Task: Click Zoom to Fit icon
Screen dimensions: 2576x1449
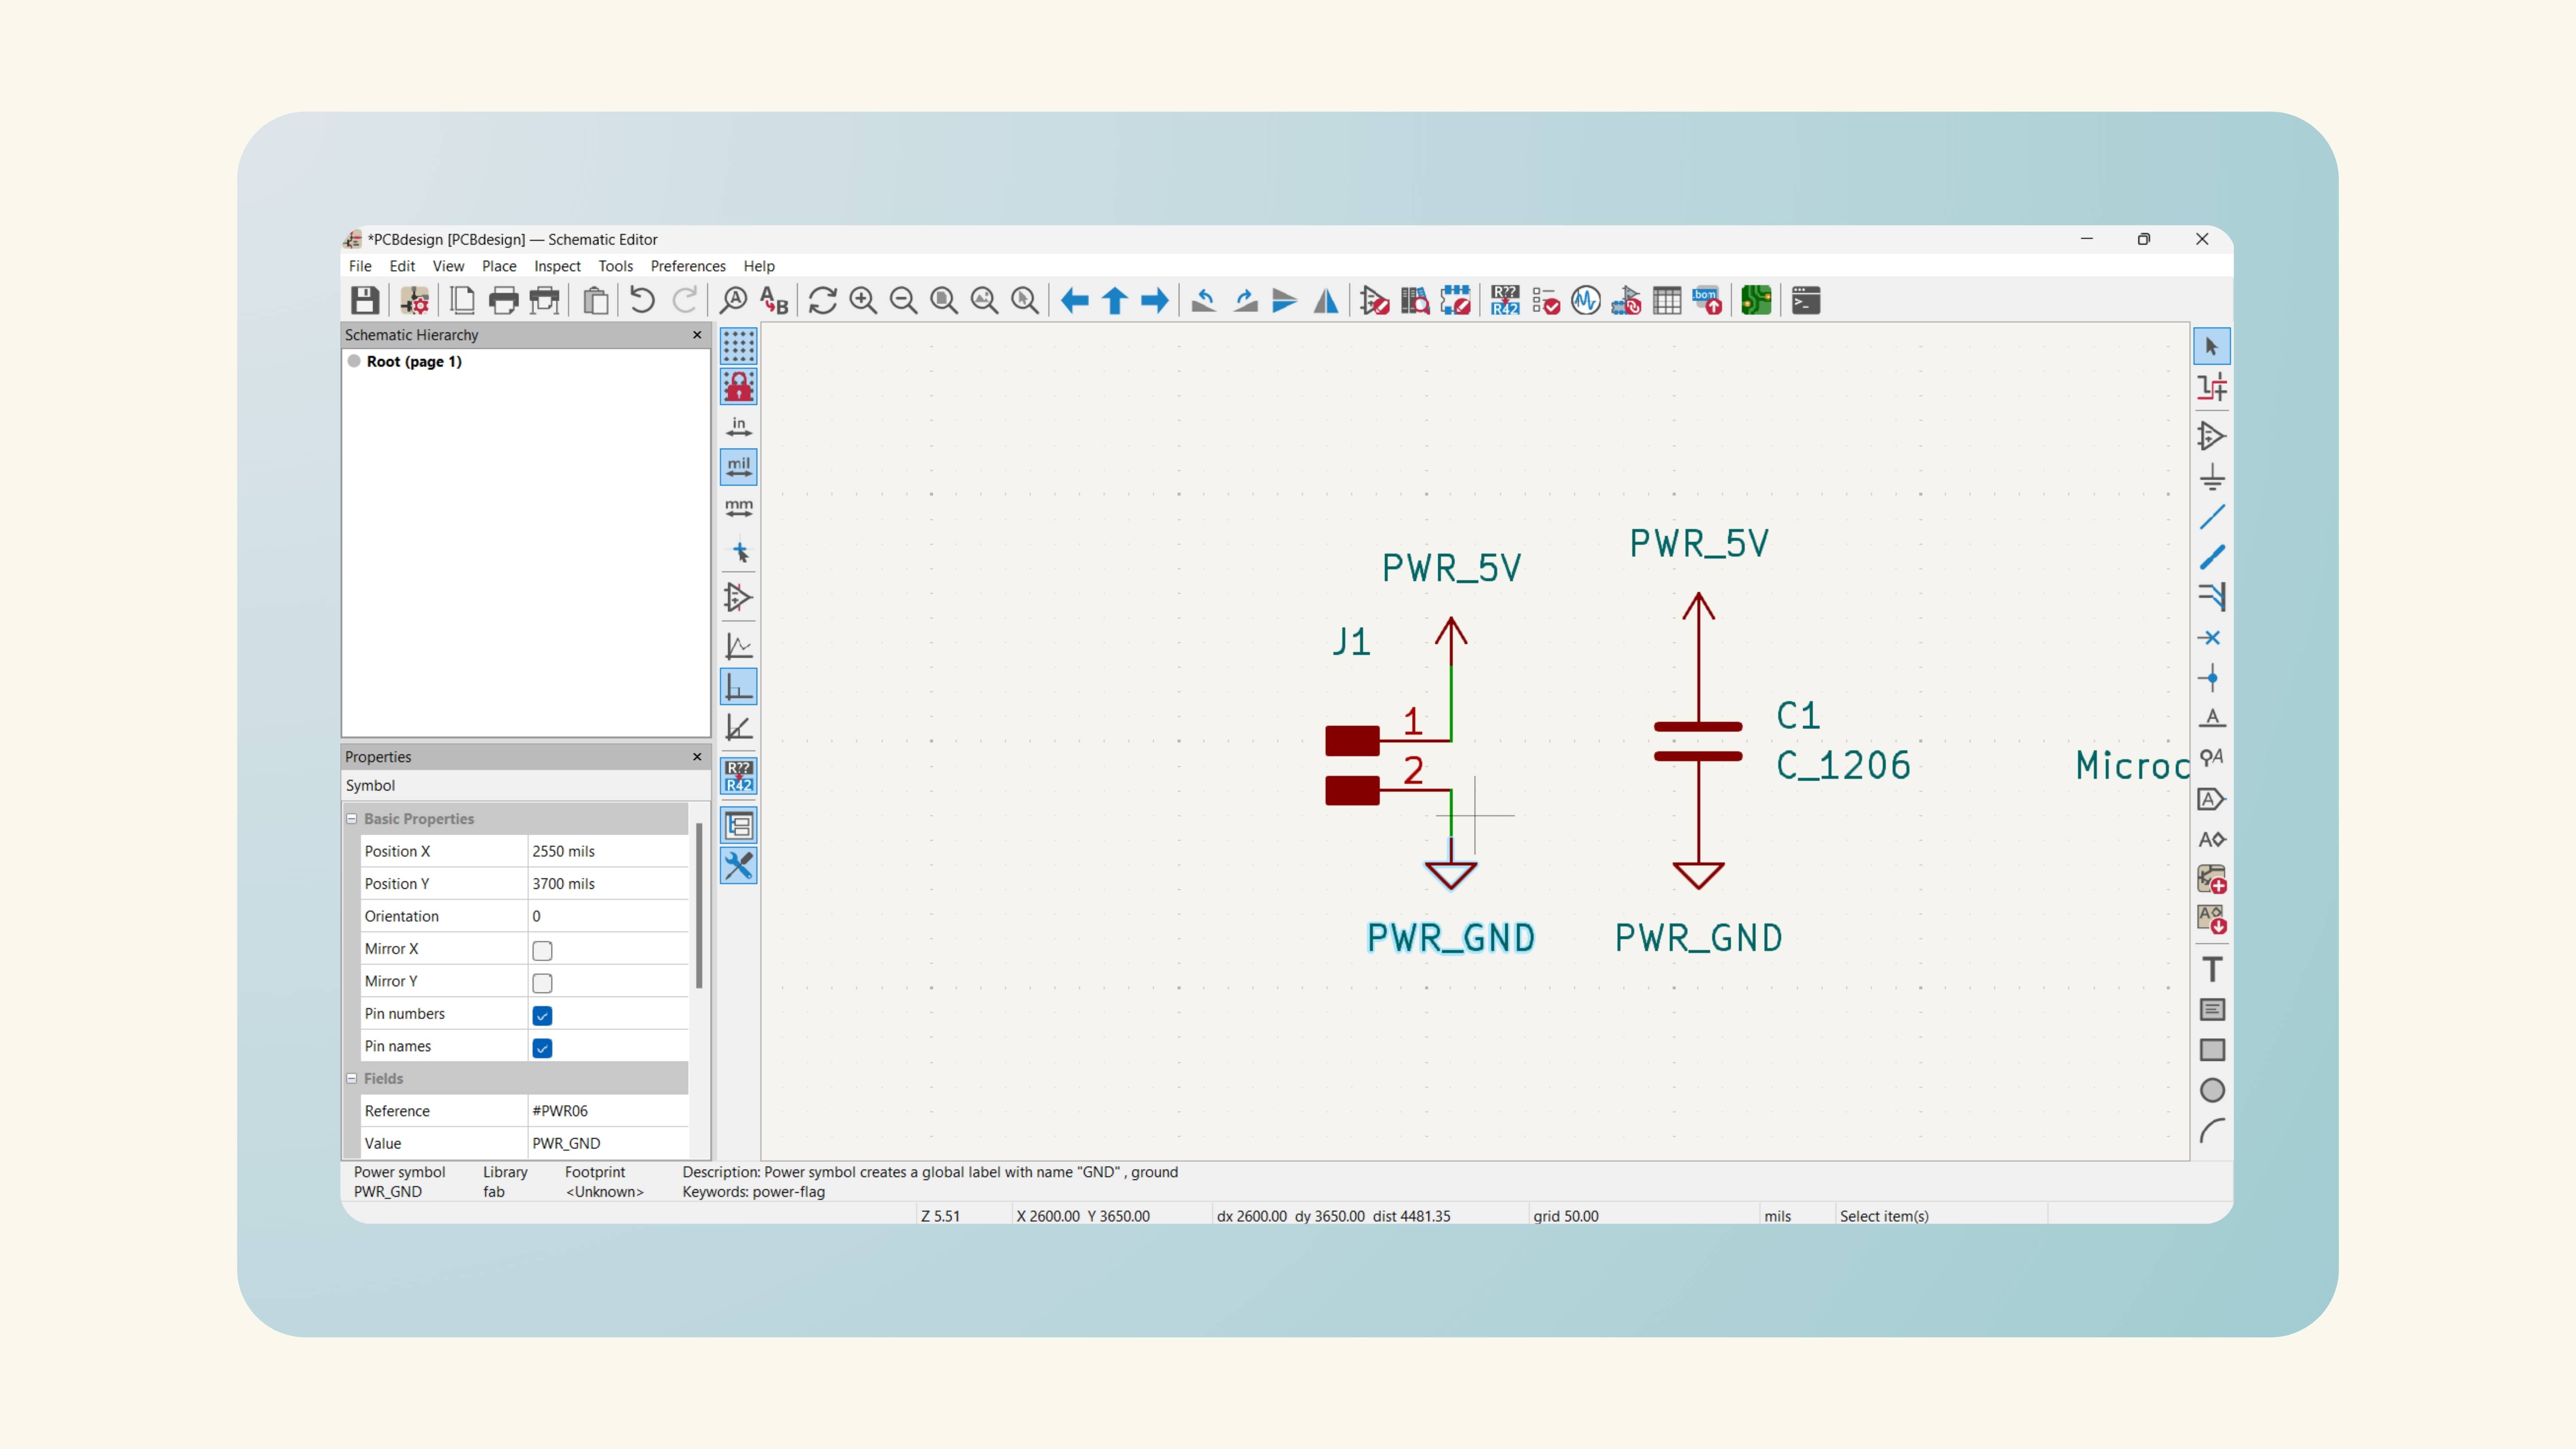Action: pyautogui.click(x=944, y=301)
